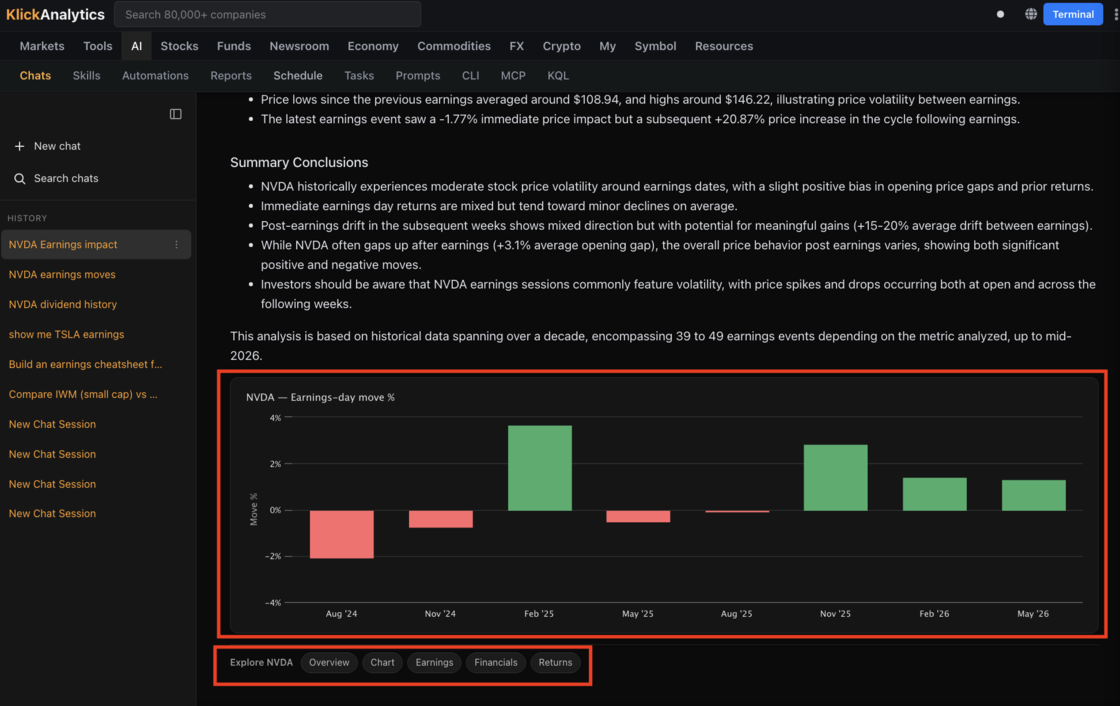The height and width of the screenshot is (706, 1120).
Task: Open NVDA earnings moves chat
Action: pos(62,274)
